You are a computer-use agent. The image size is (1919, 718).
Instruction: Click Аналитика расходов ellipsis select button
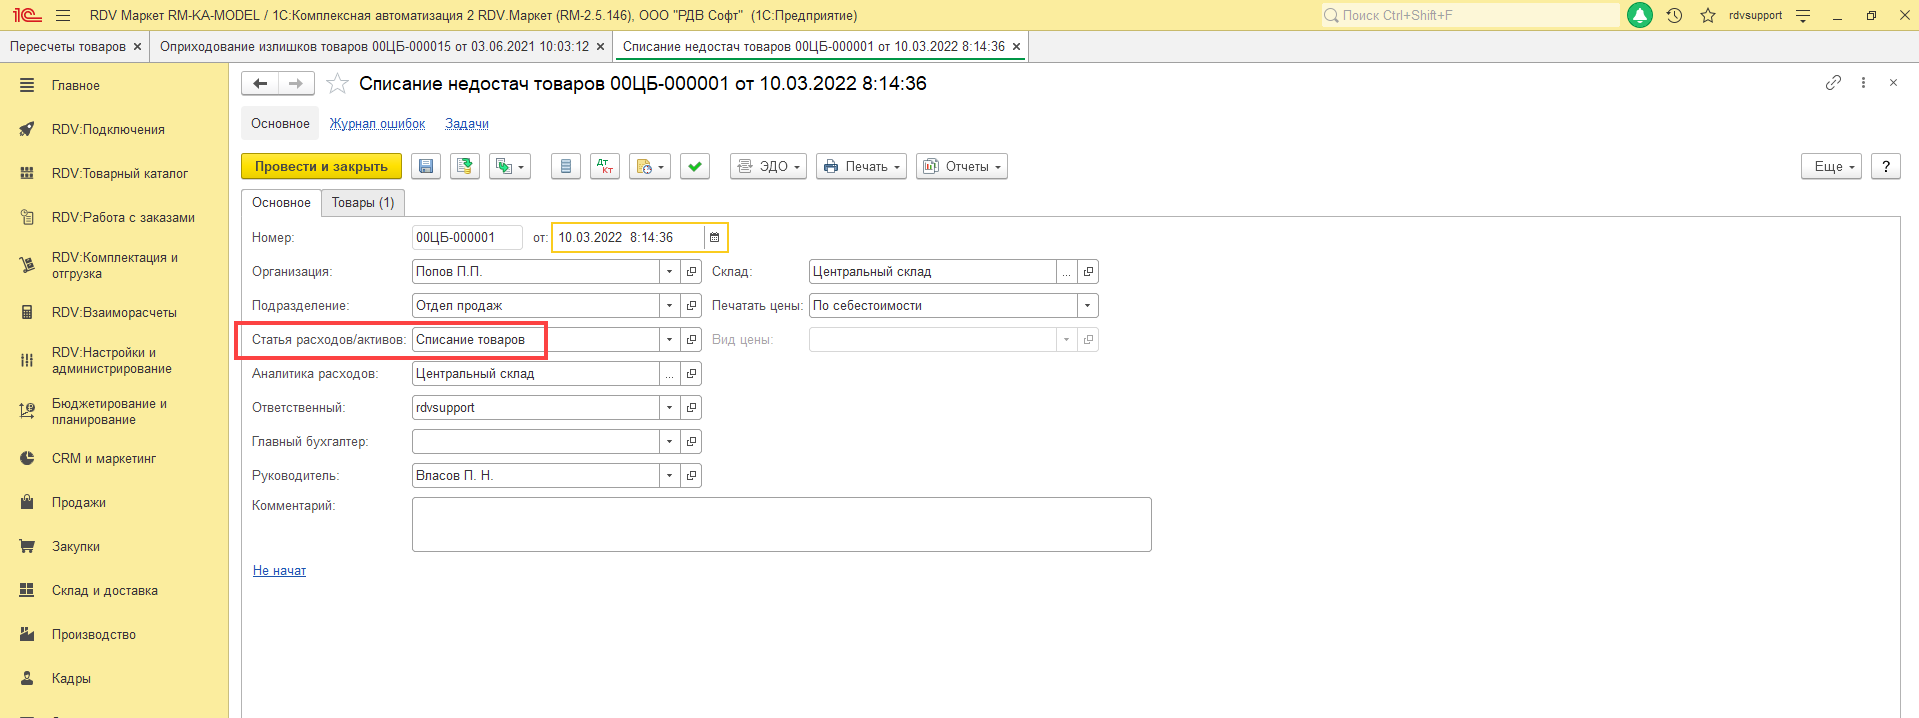669,374
